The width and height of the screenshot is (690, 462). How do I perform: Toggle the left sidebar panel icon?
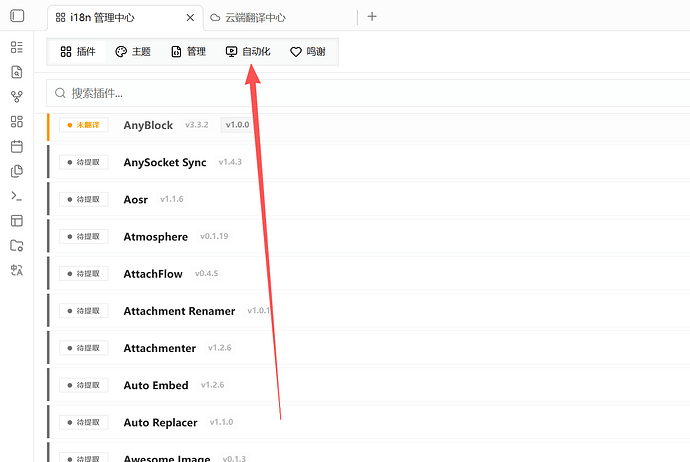pos(17,16)
